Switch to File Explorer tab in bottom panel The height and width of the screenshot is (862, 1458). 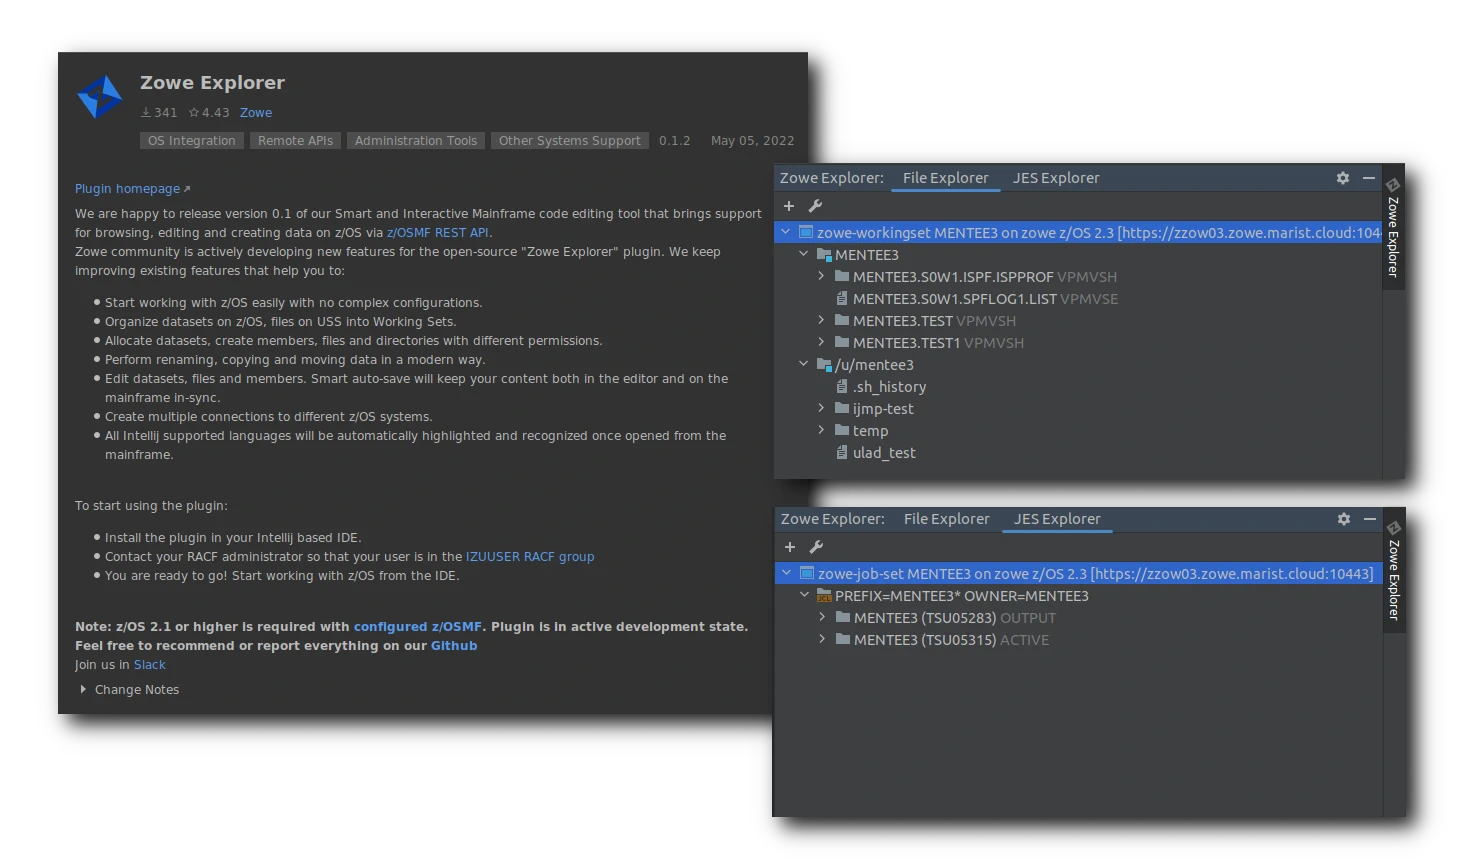click(x=946, y=519)
